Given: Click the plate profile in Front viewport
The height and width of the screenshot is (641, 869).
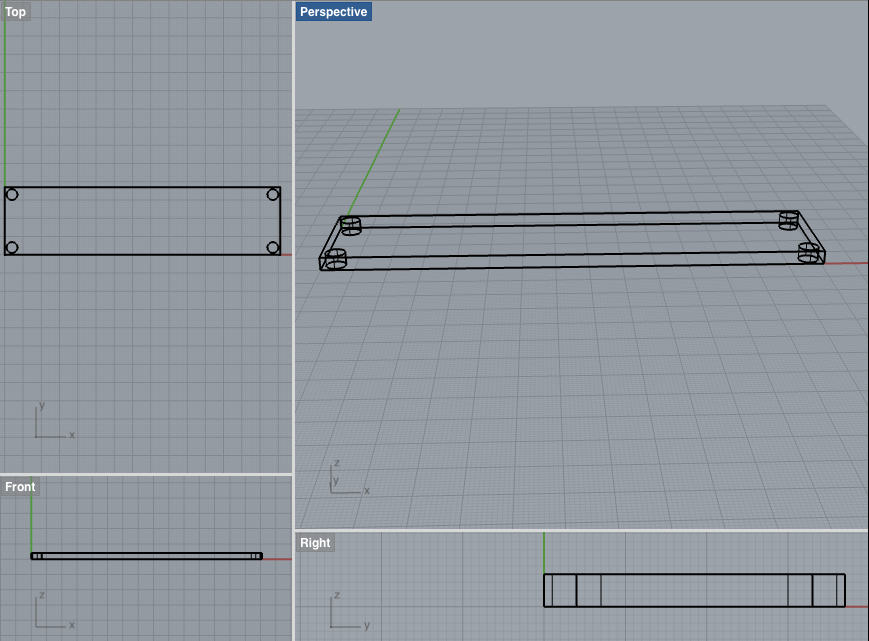Looking at the screenshot, I should click(146, 556).
